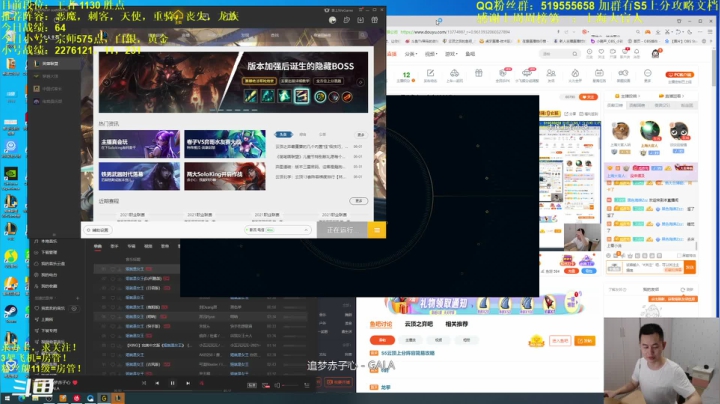This screenshot has width=720, height=404.
Task: Toggle heart on first song row in list
Action: coord(113,269)
